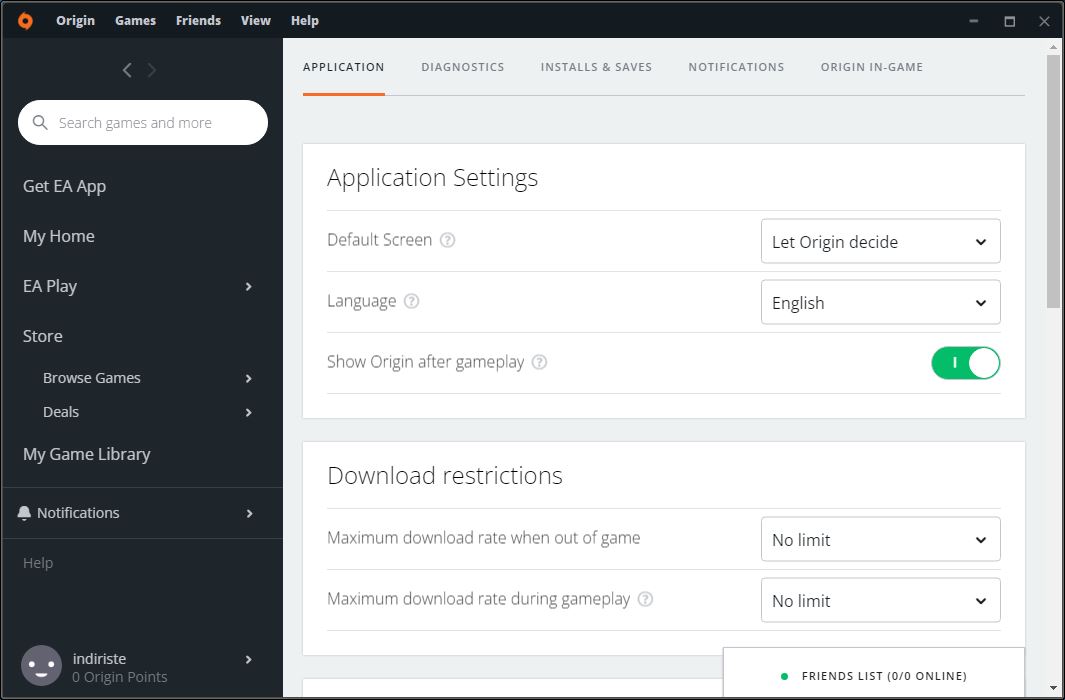Expand the indiriste account menu arrow
The height and width of the screenshot is (700, 1065).
pos(249,659)
